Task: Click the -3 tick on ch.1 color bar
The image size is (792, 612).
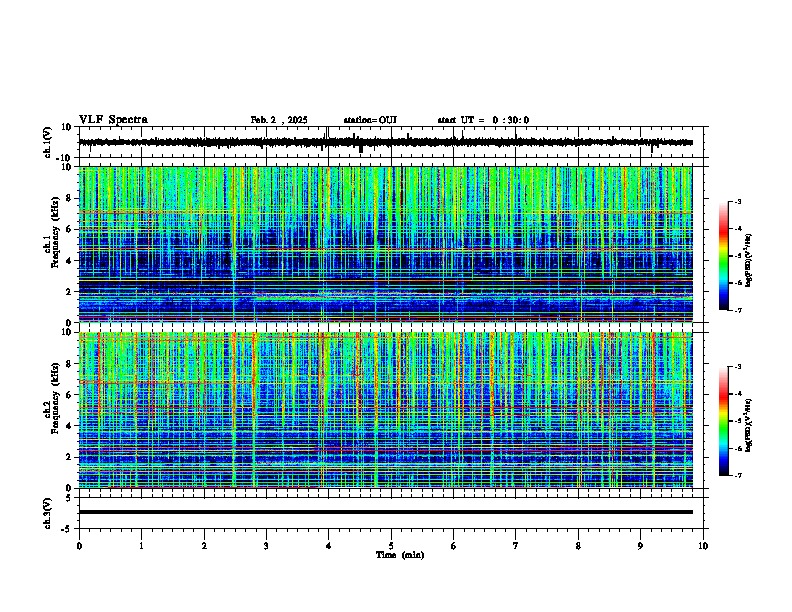Action: pos(737,201)
